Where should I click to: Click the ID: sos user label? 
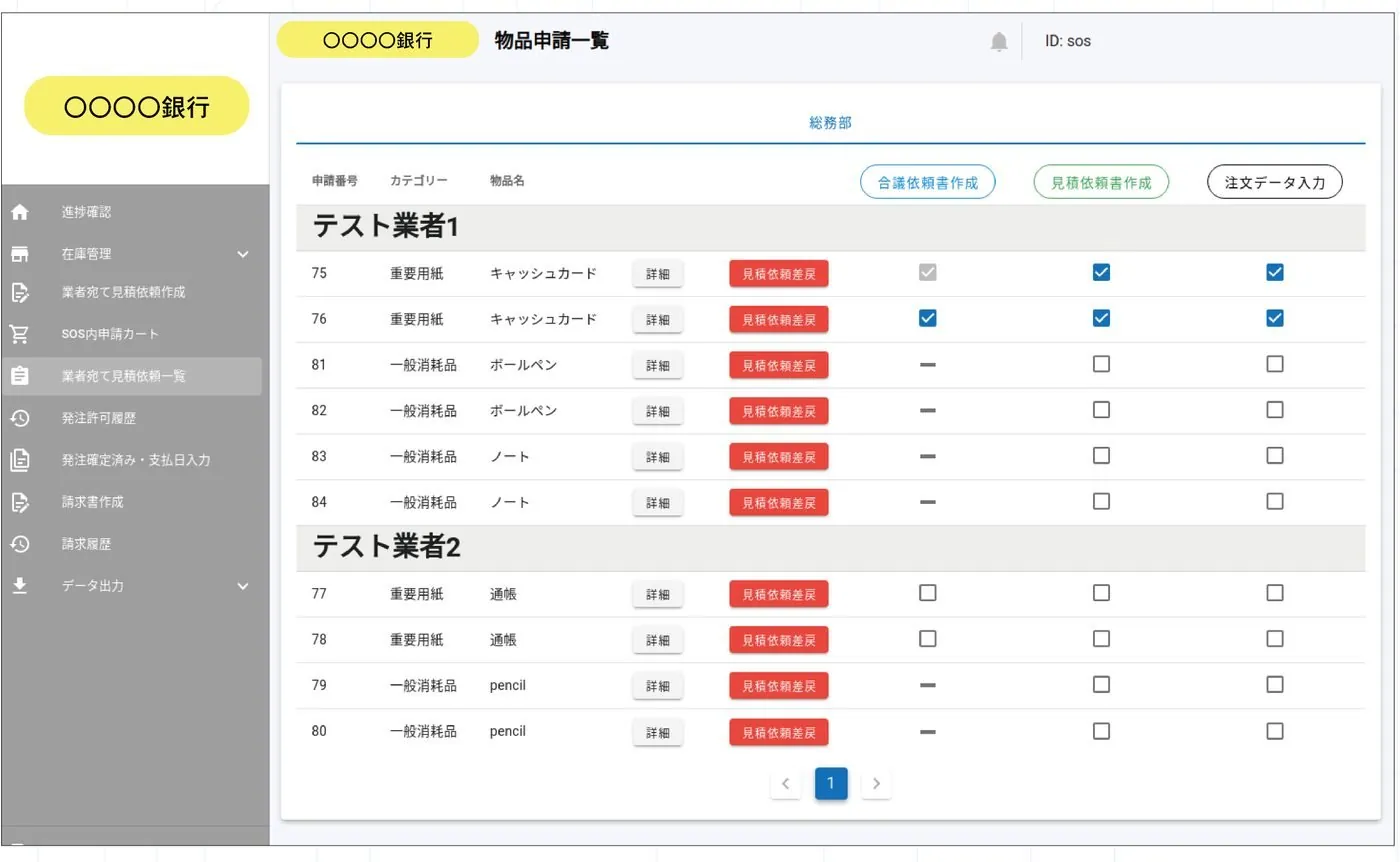coord(1068,42)
